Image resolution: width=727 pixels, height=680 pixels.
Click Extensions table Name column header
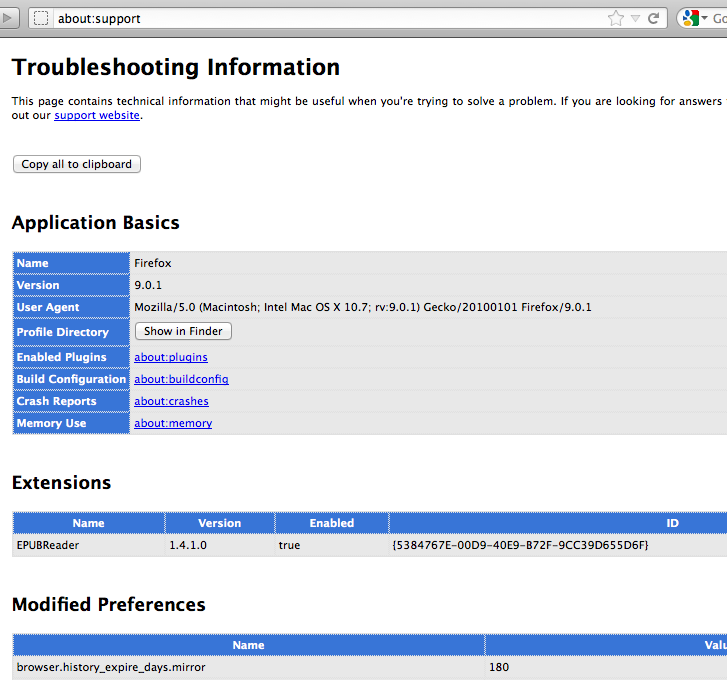pyautogui.click(x=89, y=523)
